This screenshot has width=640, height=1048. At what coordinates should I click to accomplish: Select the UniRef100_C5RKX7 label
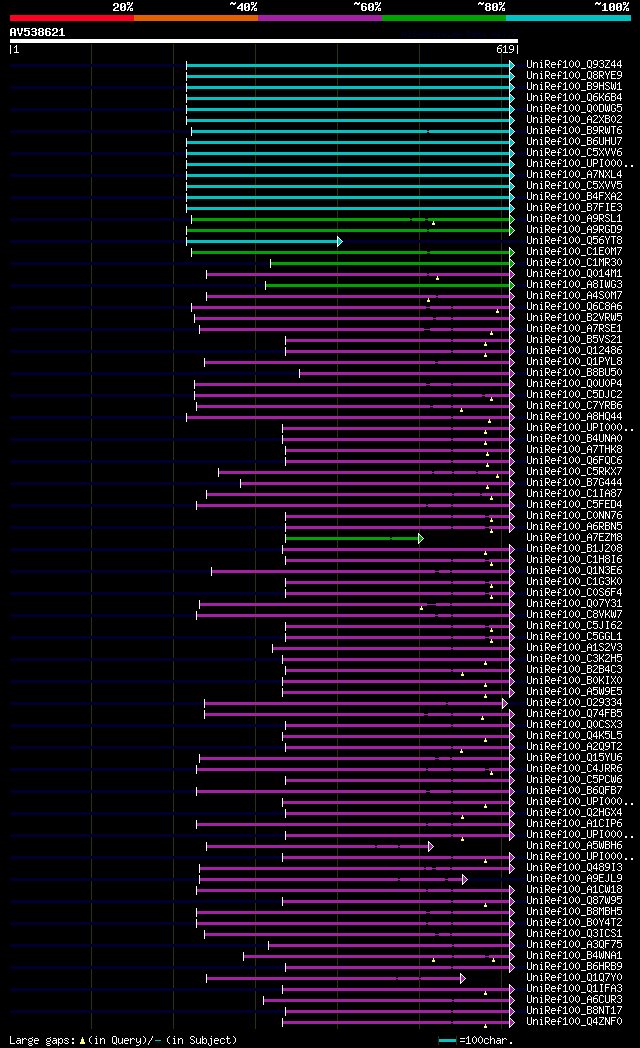pos(574,473)
